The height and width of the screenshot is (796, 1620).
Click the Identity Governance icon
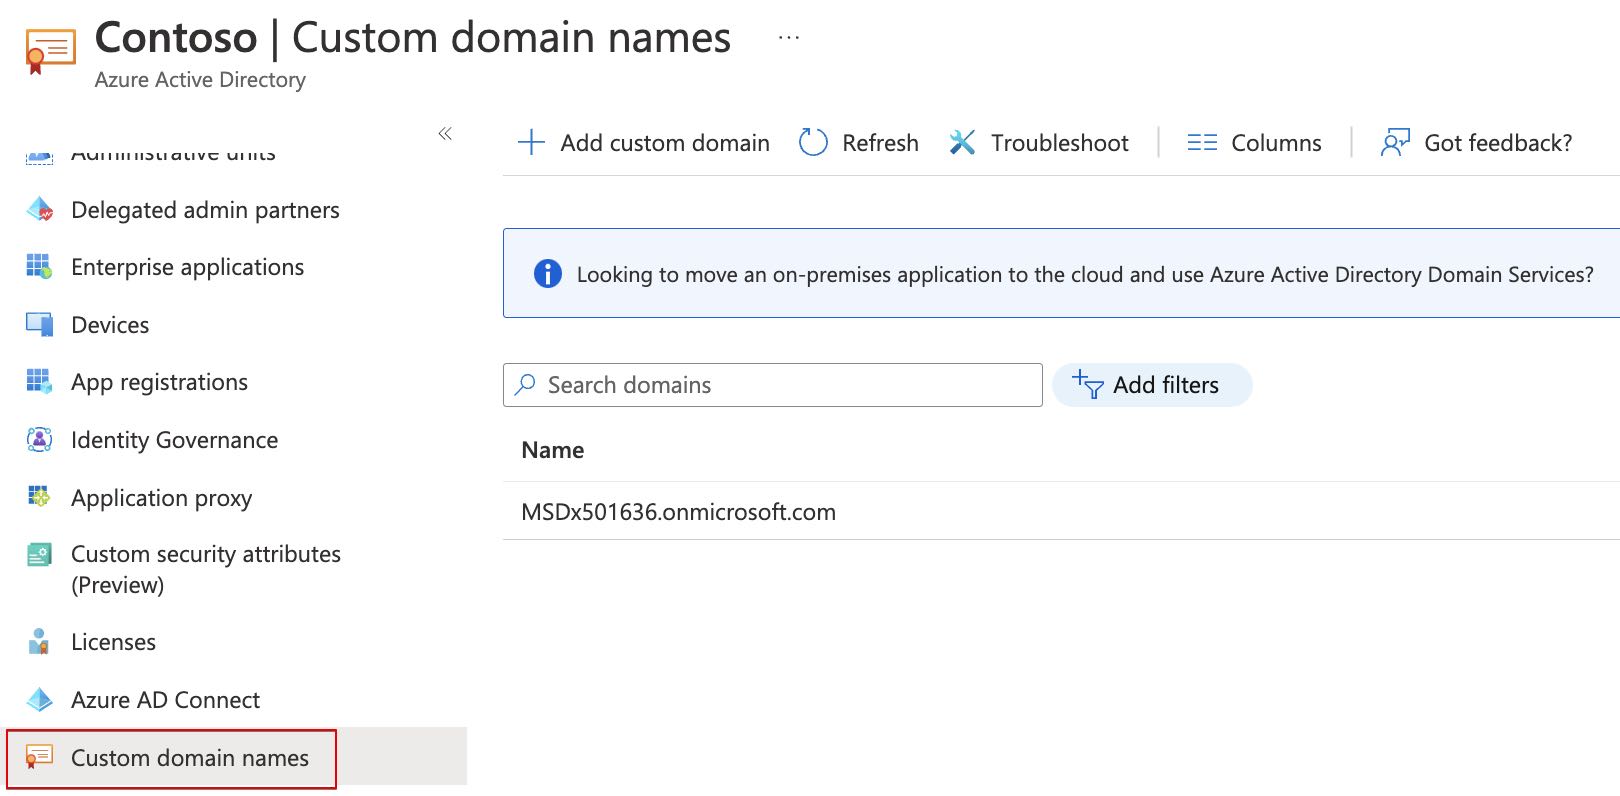tap(39, 440)
